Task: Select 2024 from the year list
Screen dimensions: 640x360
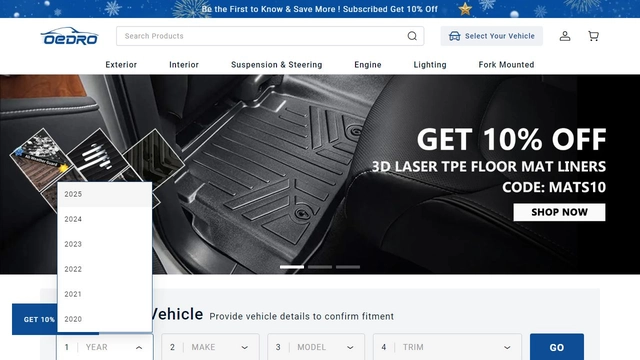Action: (105, 219)
